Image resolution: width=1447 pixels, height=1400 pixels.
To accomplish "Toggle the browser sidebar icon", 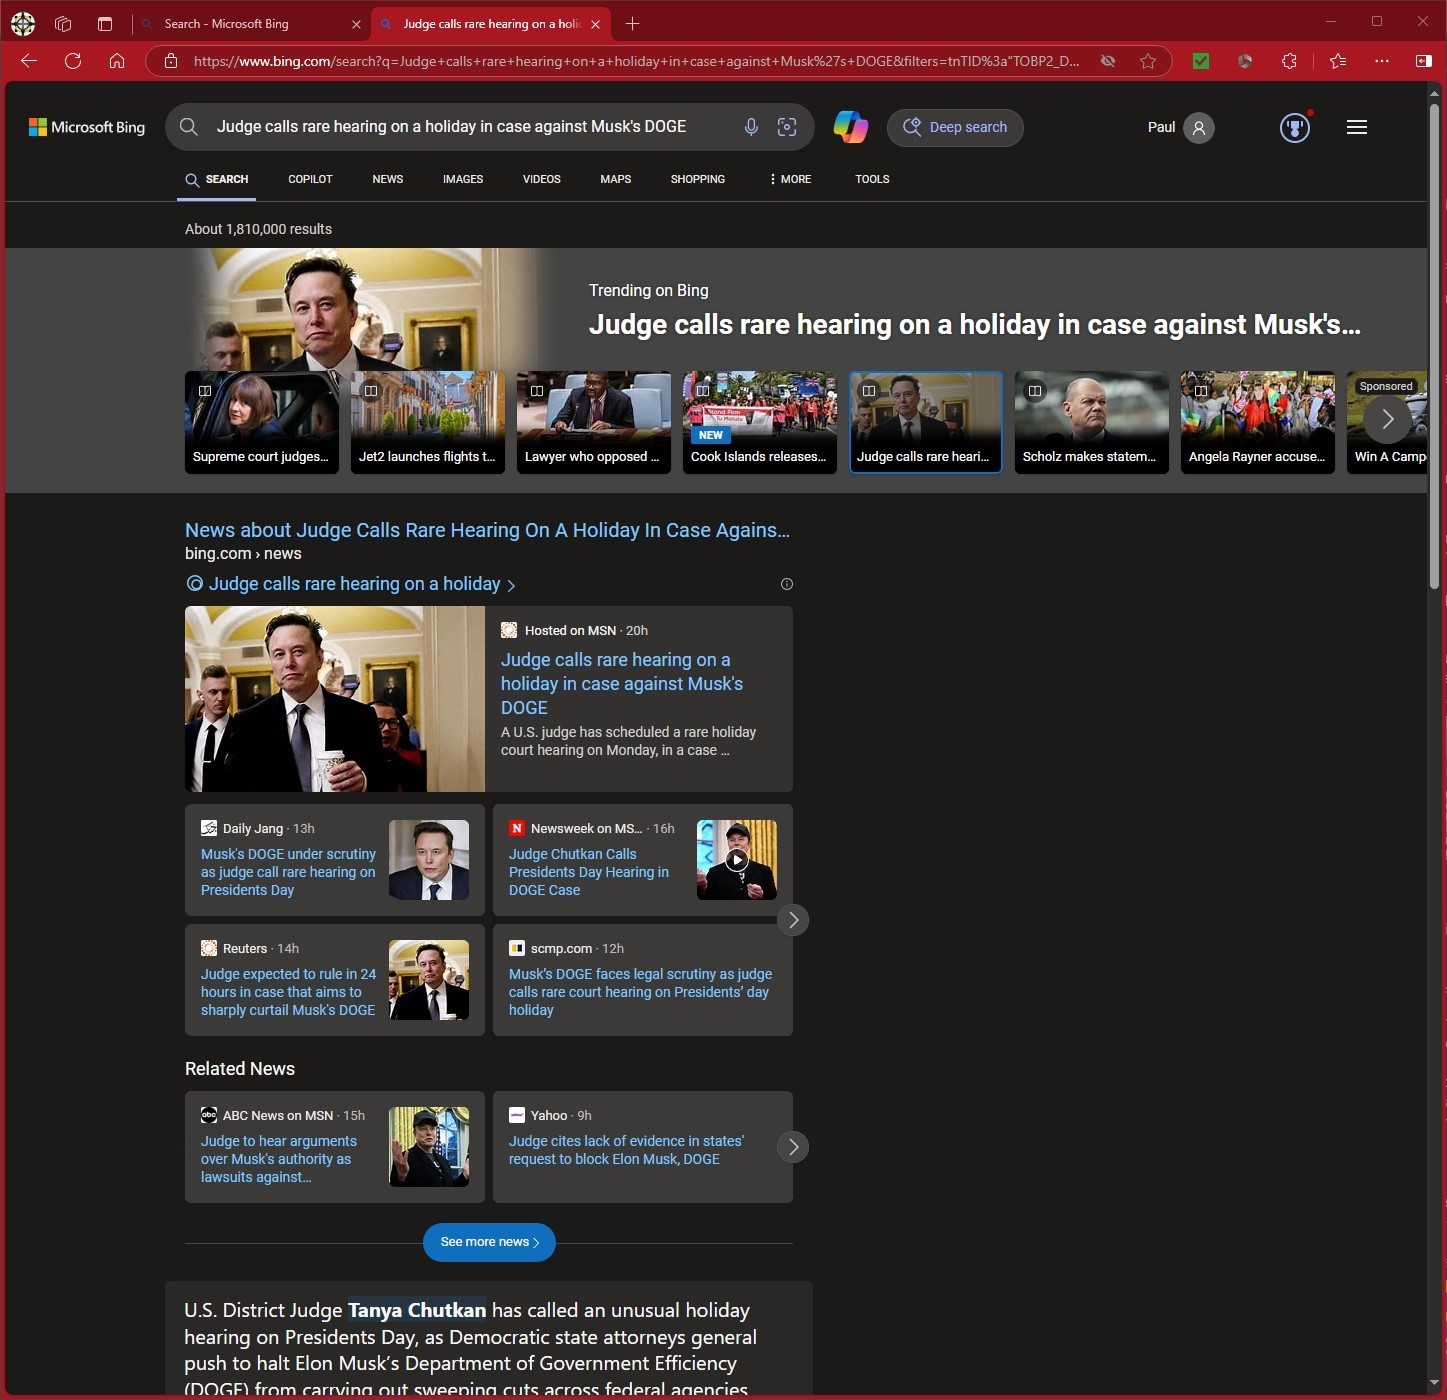I will tap(1423, 61).
